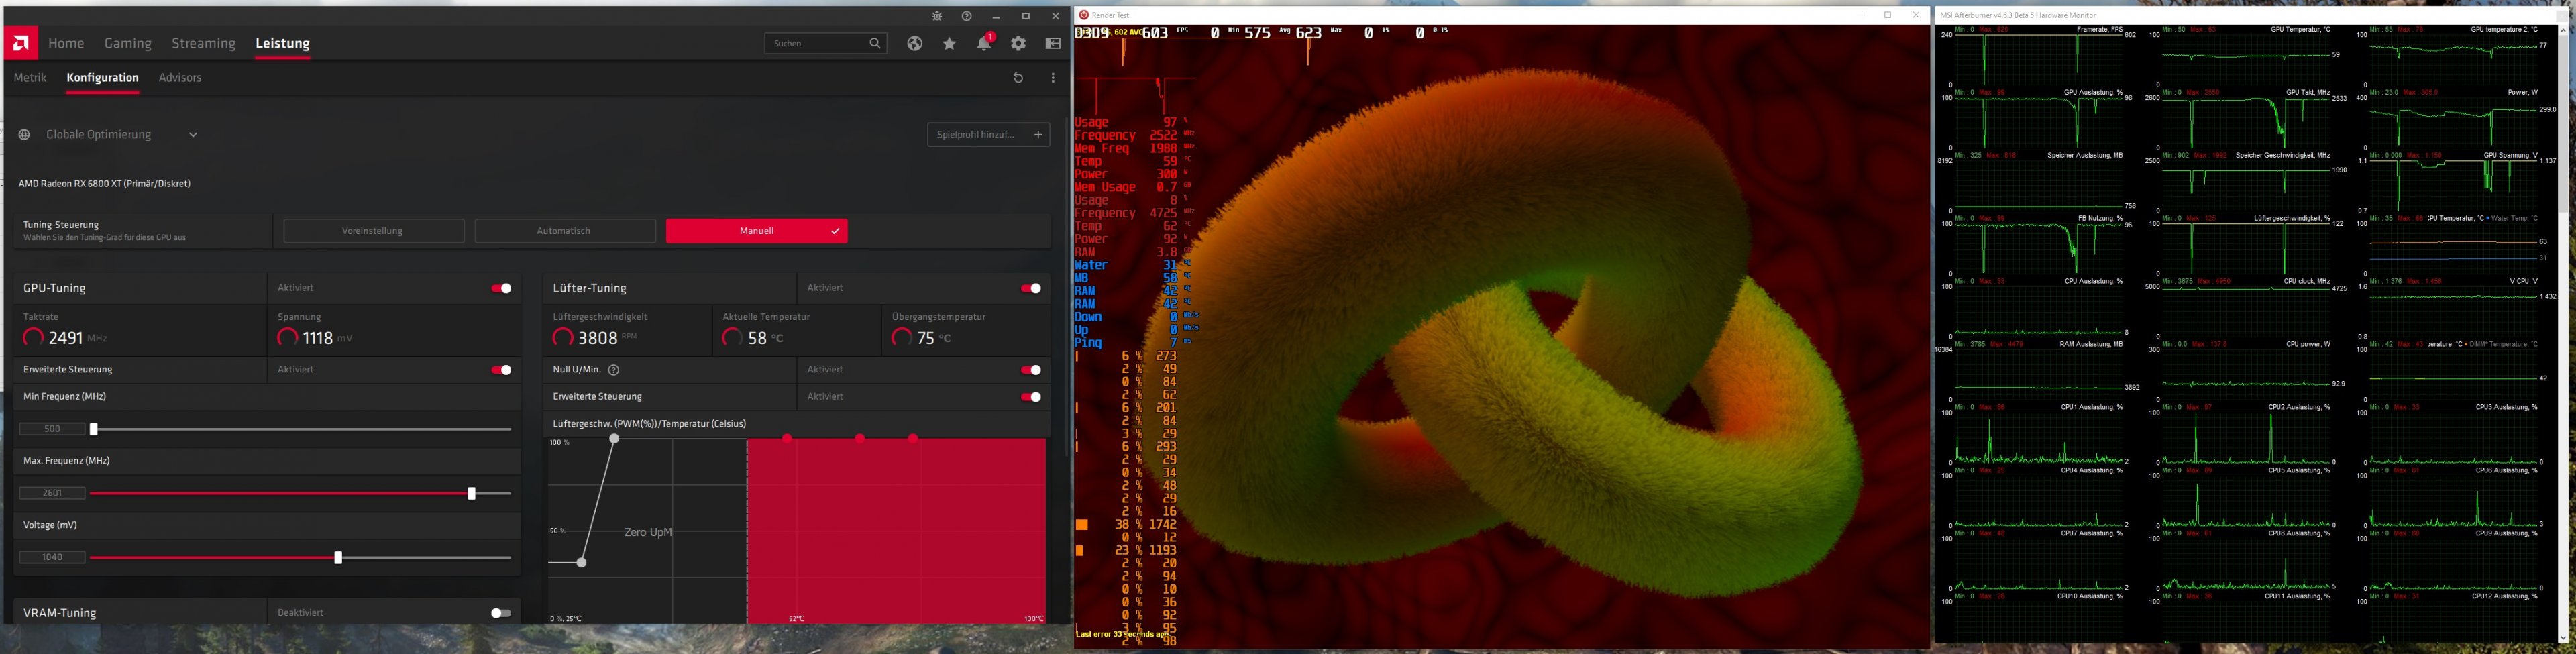The width and height of the screenshot is (2576, 654).
Task: Click the Lüftergeschwindigkeit gauge ring icon
Action: (564, 338)
